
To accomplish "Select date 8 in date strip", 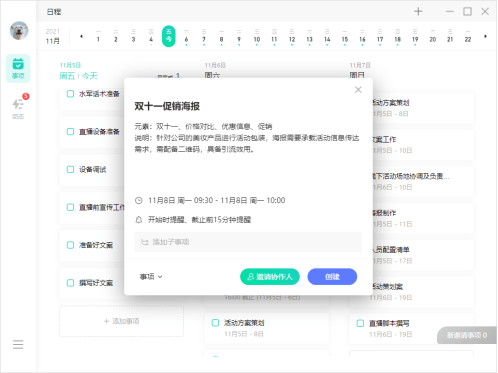I will pos(221,36).
